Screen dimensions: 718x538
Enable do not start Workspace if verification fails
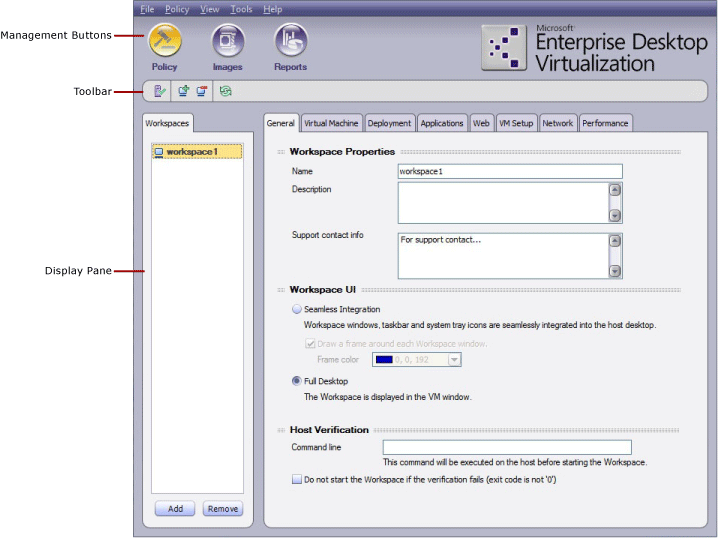tap(296, 480)
